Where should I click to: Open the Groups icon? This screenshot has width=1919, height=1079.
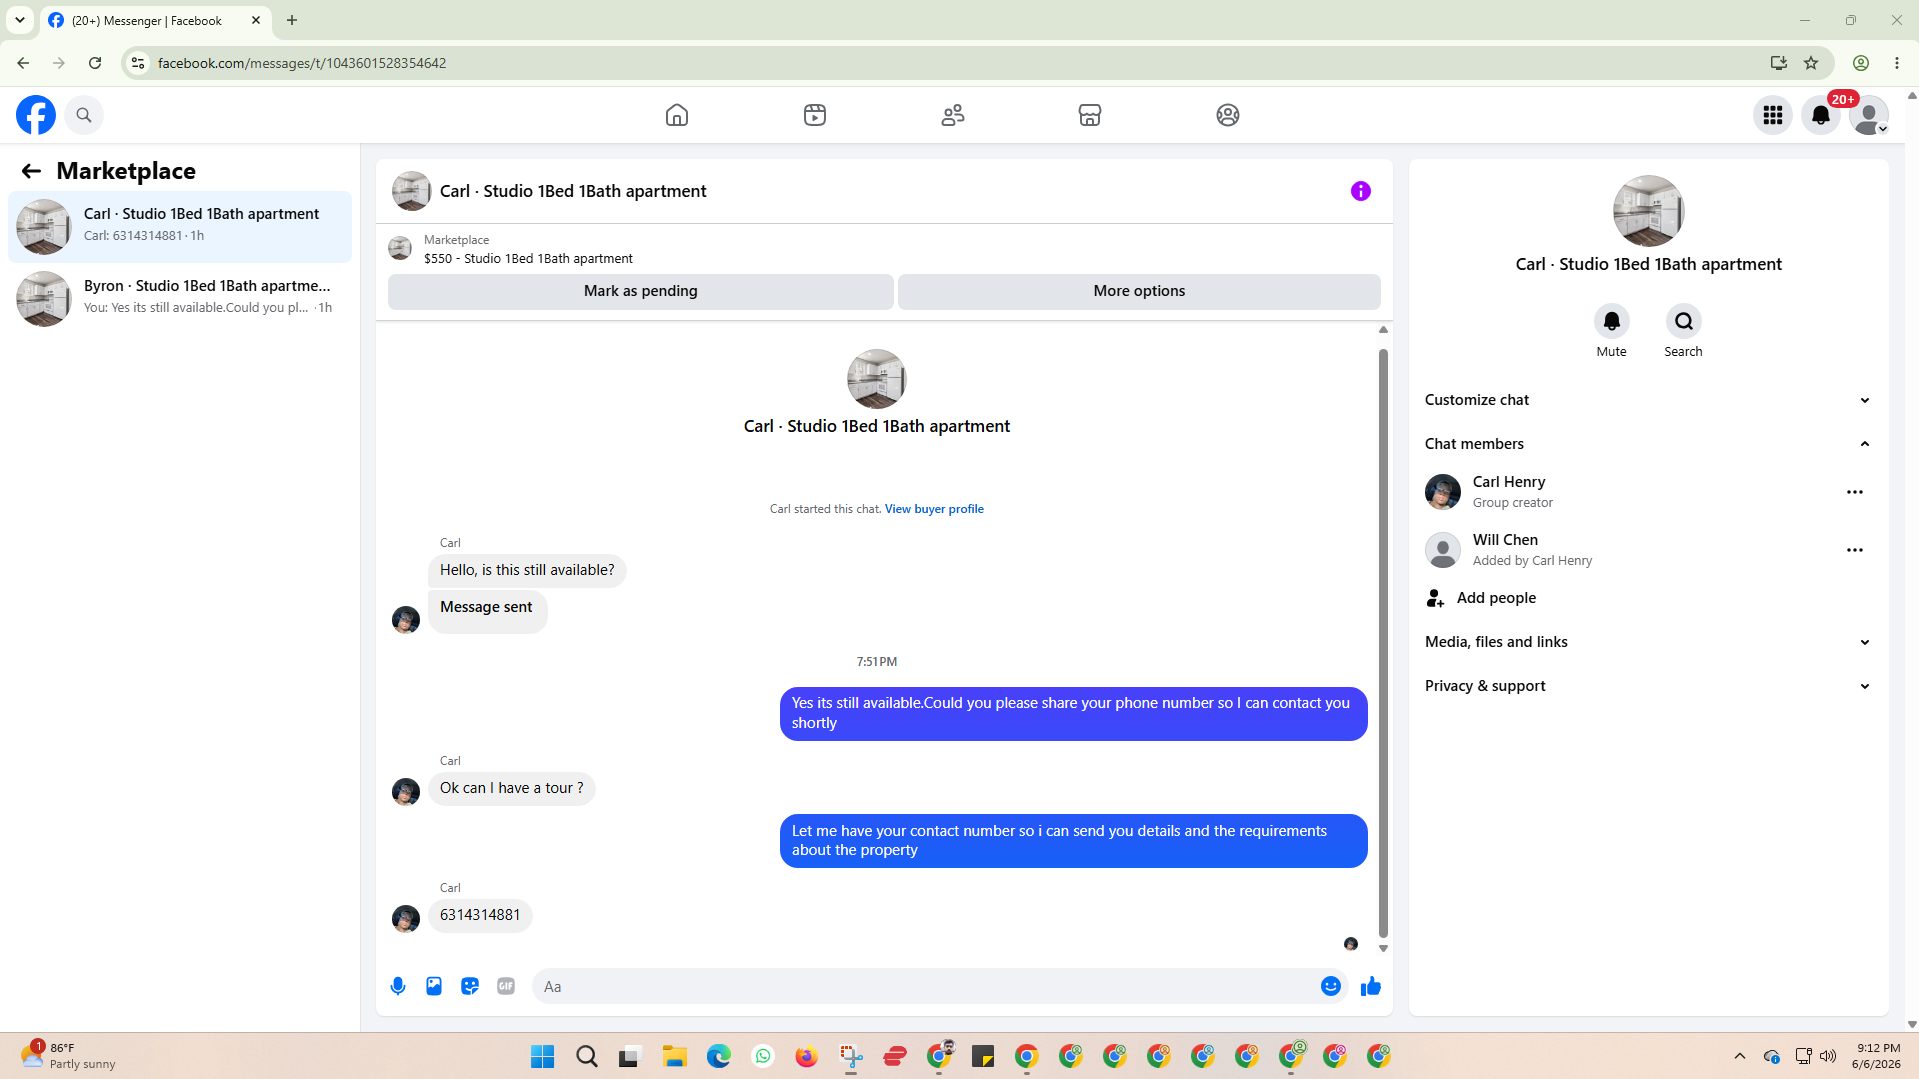pyautogui.click(x=1228, y=115)
